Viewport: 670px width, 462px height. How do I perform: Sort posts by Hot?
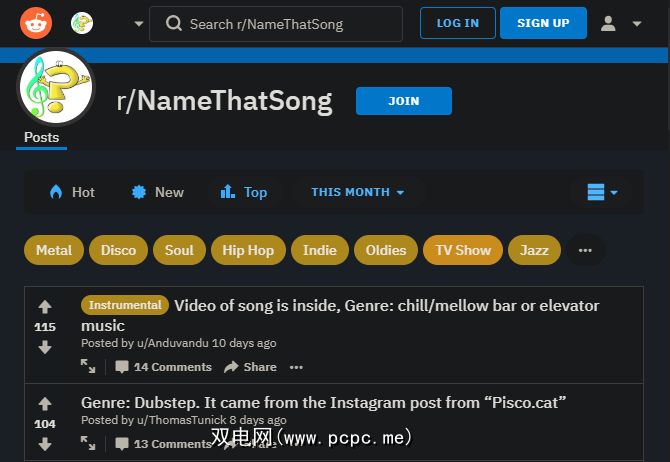pyautogui.click(x=71, y=192)
